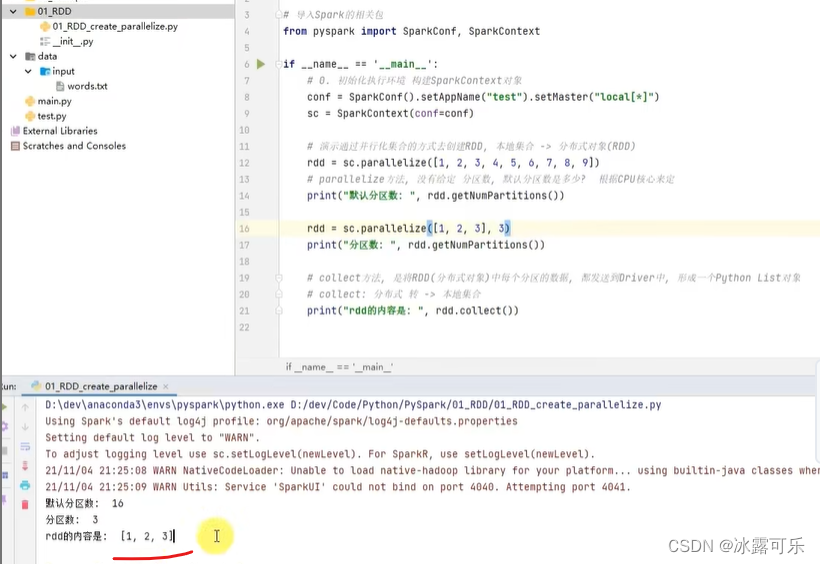This screenshot has width=820, height=564.
Task: Click the test.py Python file icon
Action: click(x=30, y=116)
